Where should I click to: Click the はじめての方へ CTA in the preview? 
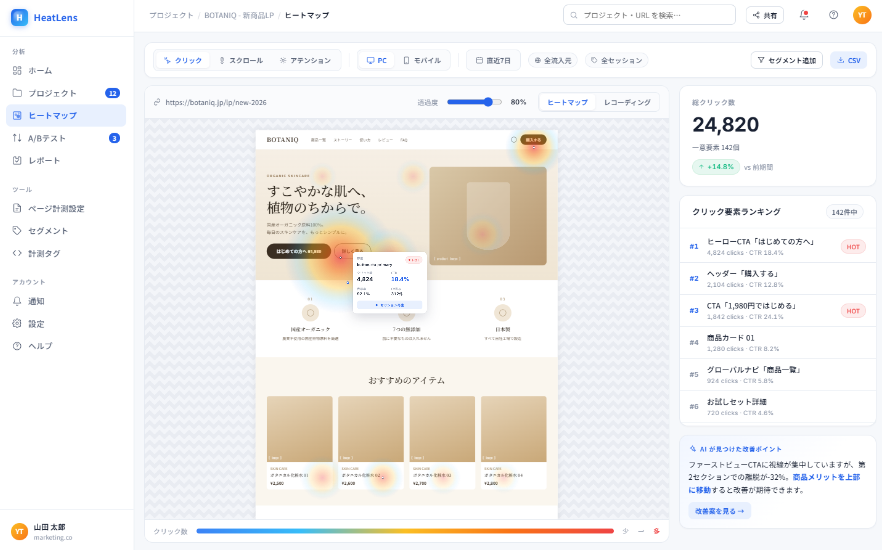pyautogui.click(x=299, y=251)
